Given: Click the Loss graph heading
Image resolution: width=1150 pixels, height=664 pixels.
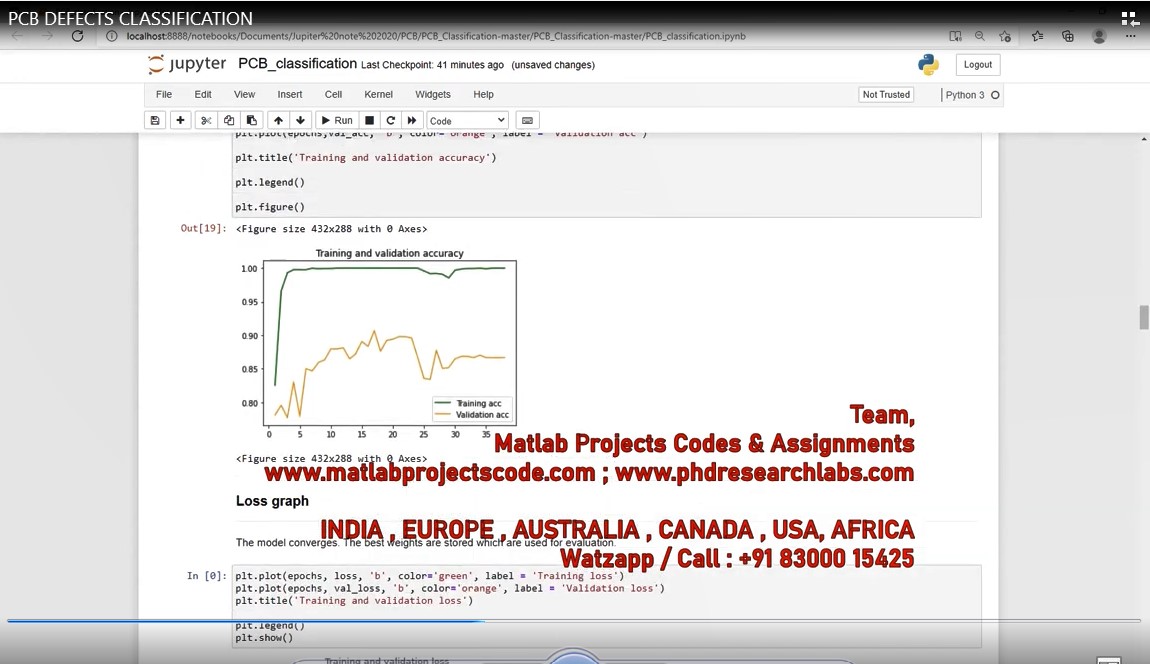Looking at the screenshot, I should coord(272,501).
